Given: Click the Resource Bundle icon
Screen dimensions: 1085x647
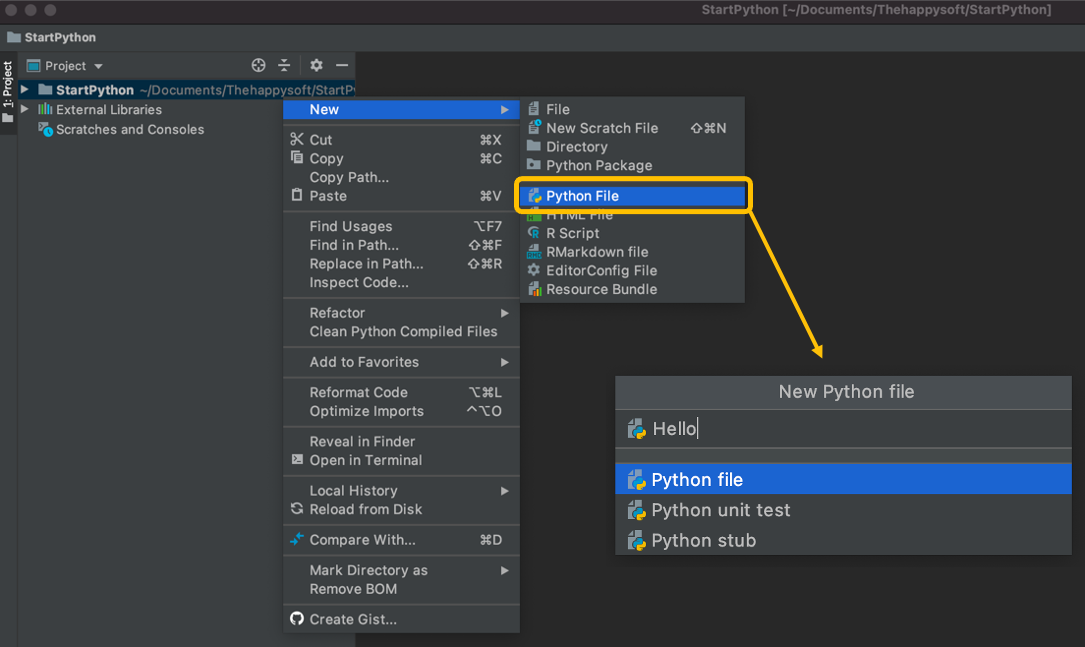Looking at the screenshot, I should 534,289.
